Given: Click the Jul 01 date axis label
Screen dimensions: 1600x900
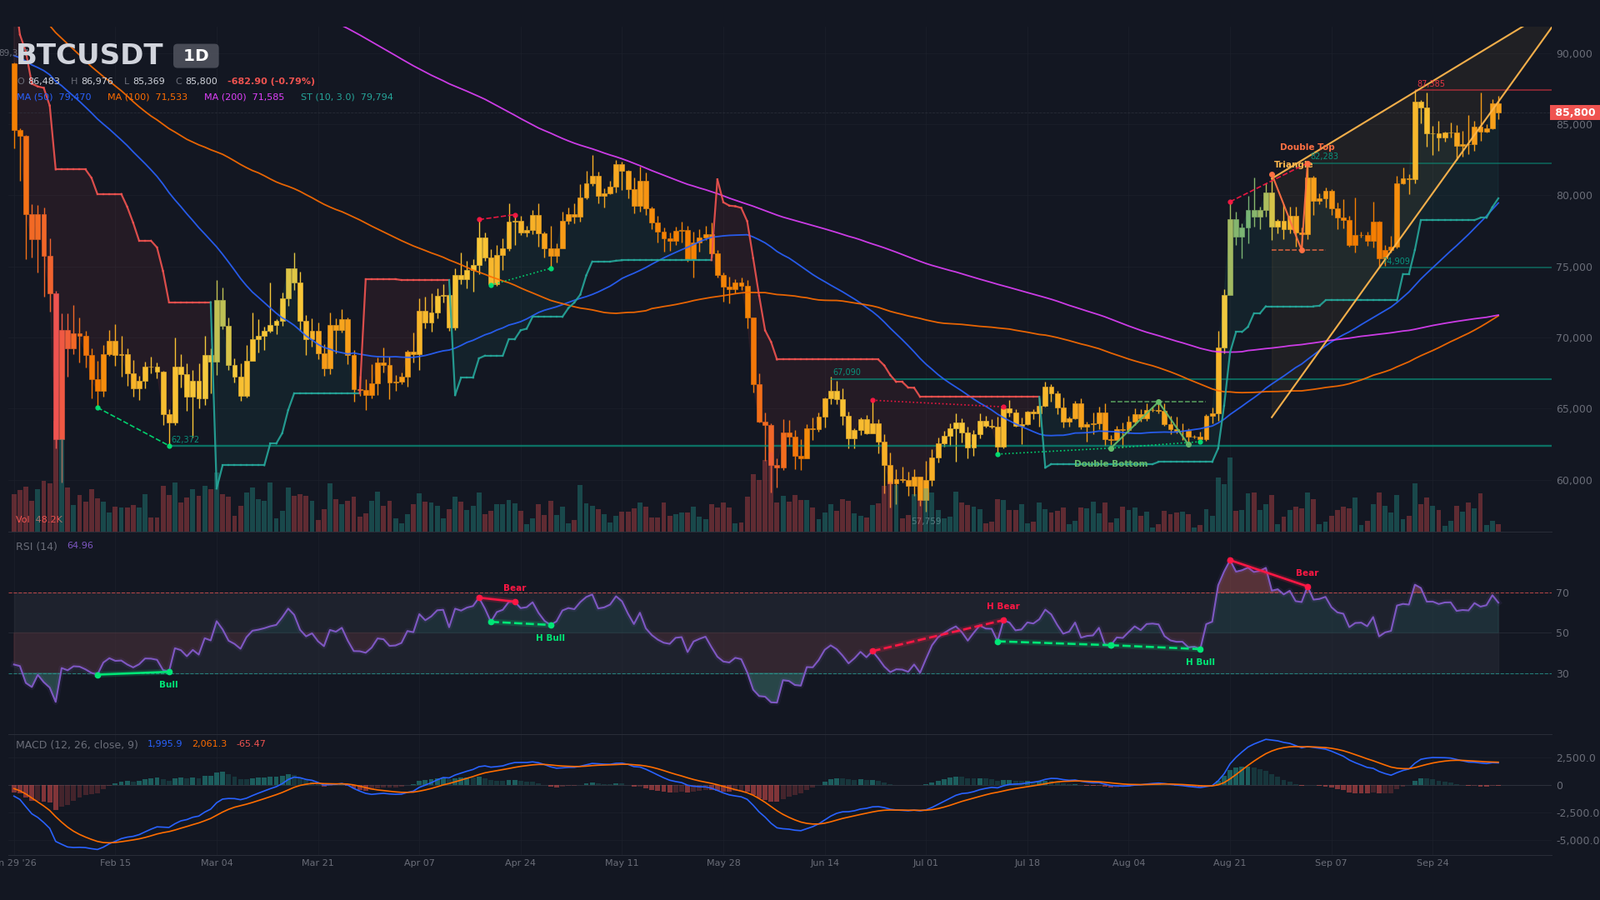Looking at the screenshot, I should pyautogui.click(x=925, y=862).
